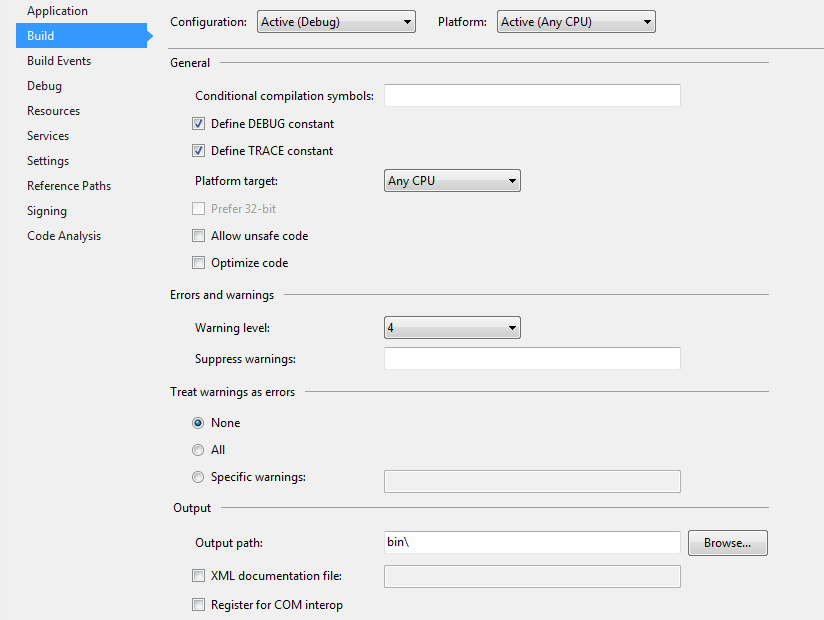Switch to the Build Events tab
The width and height of the screenshot is (824, 620).
[x=59, y=61]
